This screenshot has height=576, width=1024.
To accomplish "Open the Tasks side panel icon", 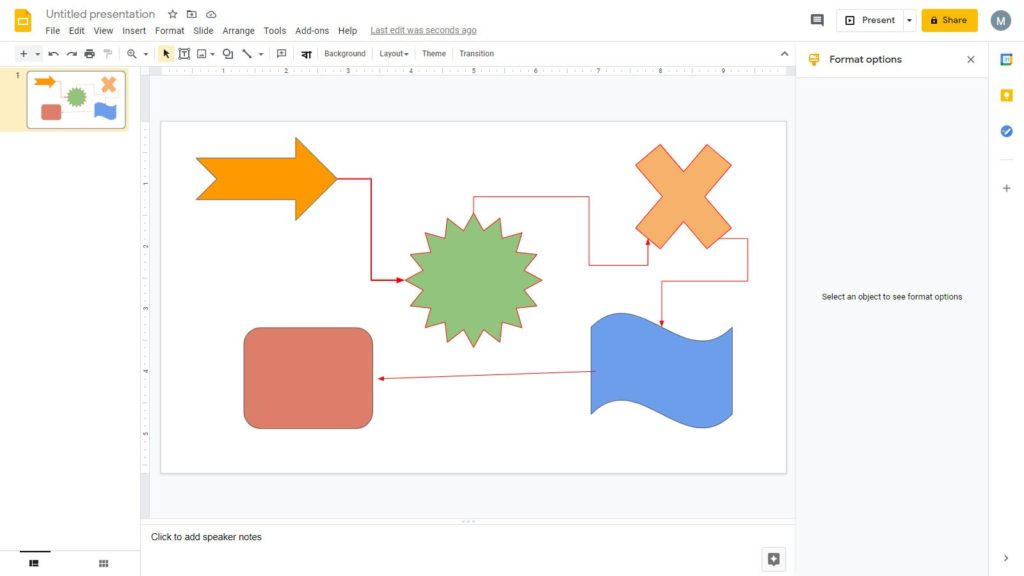I will pos(1006,131).
